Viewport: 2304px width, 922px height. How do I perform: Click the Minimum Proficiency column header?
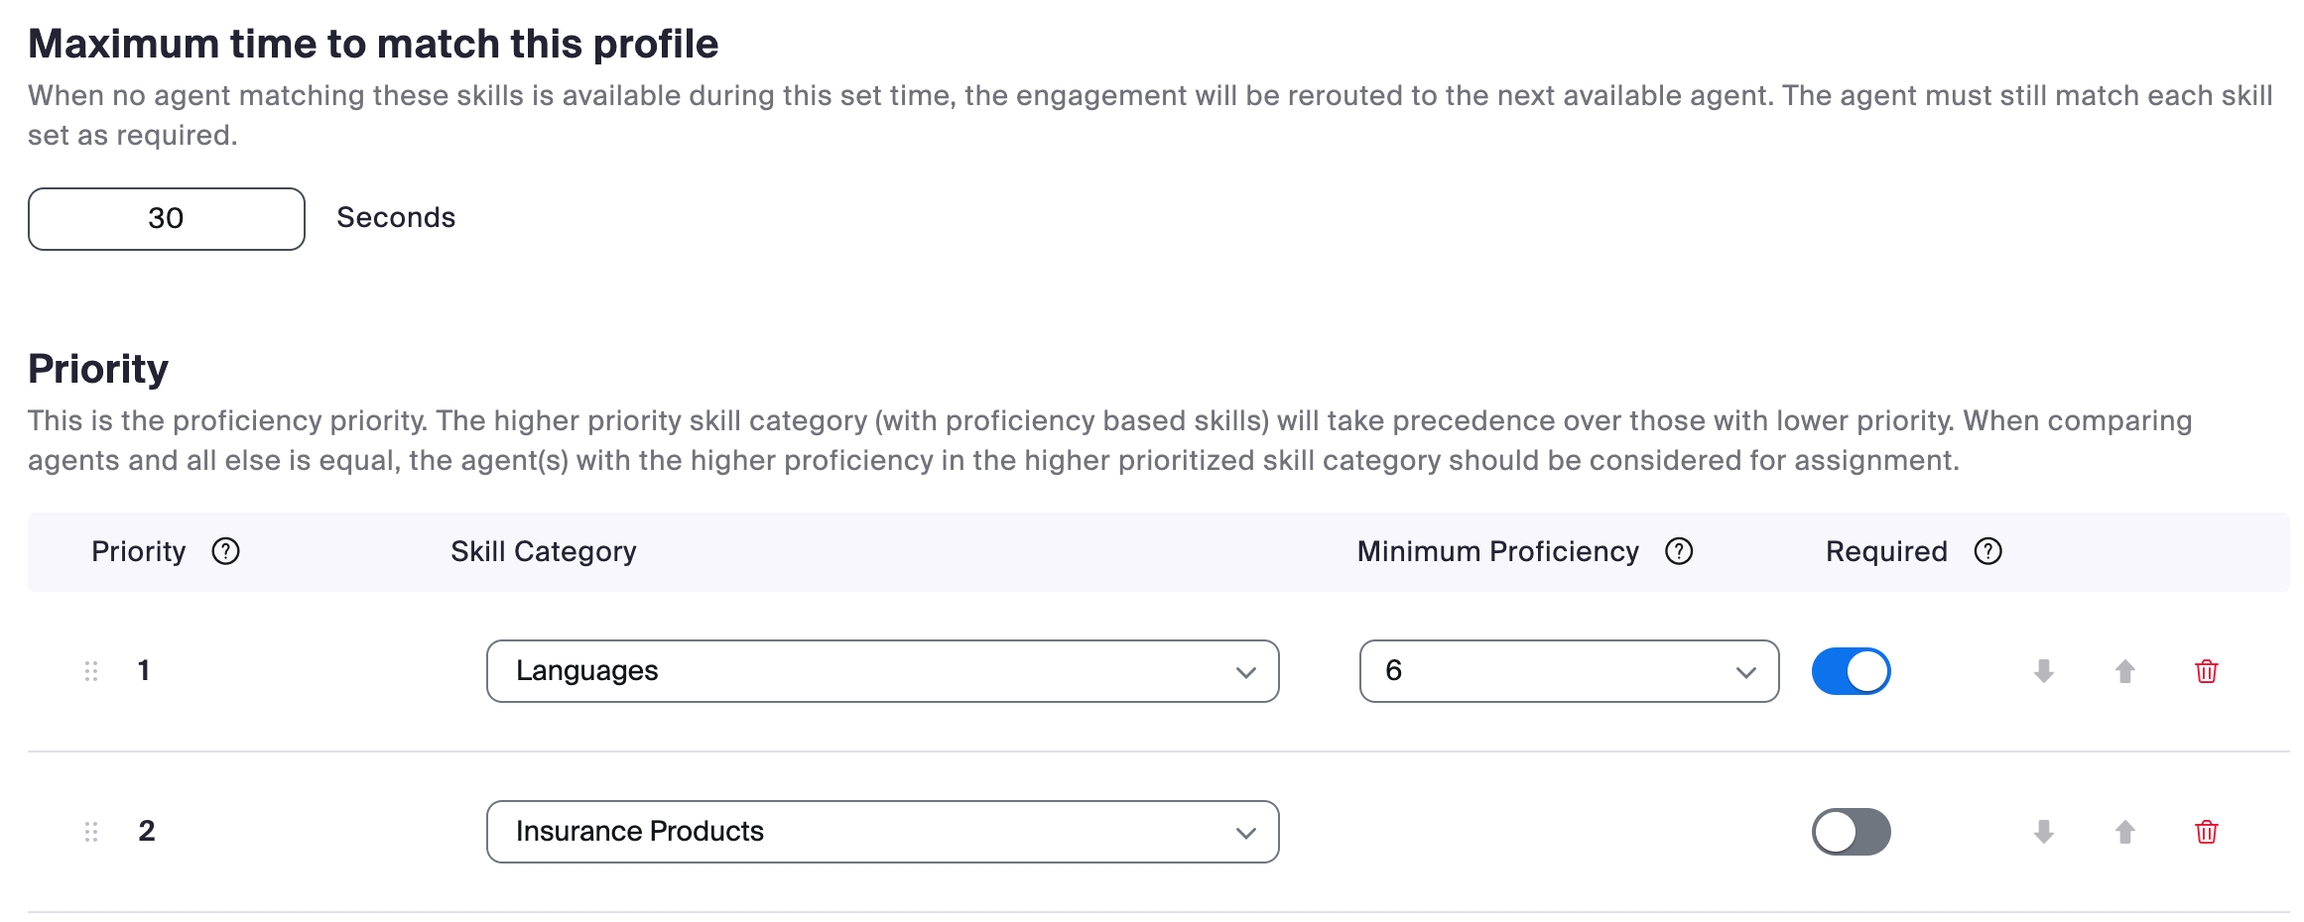[1497, 551]
